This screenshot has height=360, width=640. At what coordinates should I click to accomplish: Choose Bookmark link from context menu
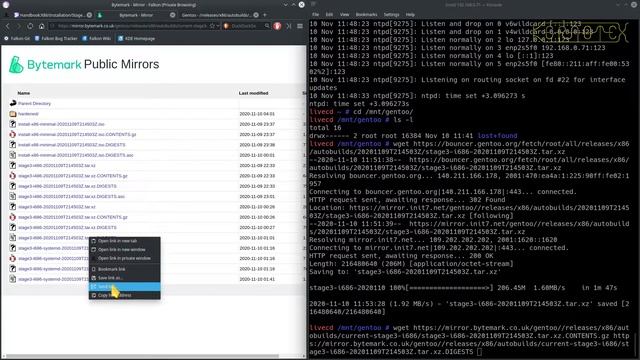[124, 269]
